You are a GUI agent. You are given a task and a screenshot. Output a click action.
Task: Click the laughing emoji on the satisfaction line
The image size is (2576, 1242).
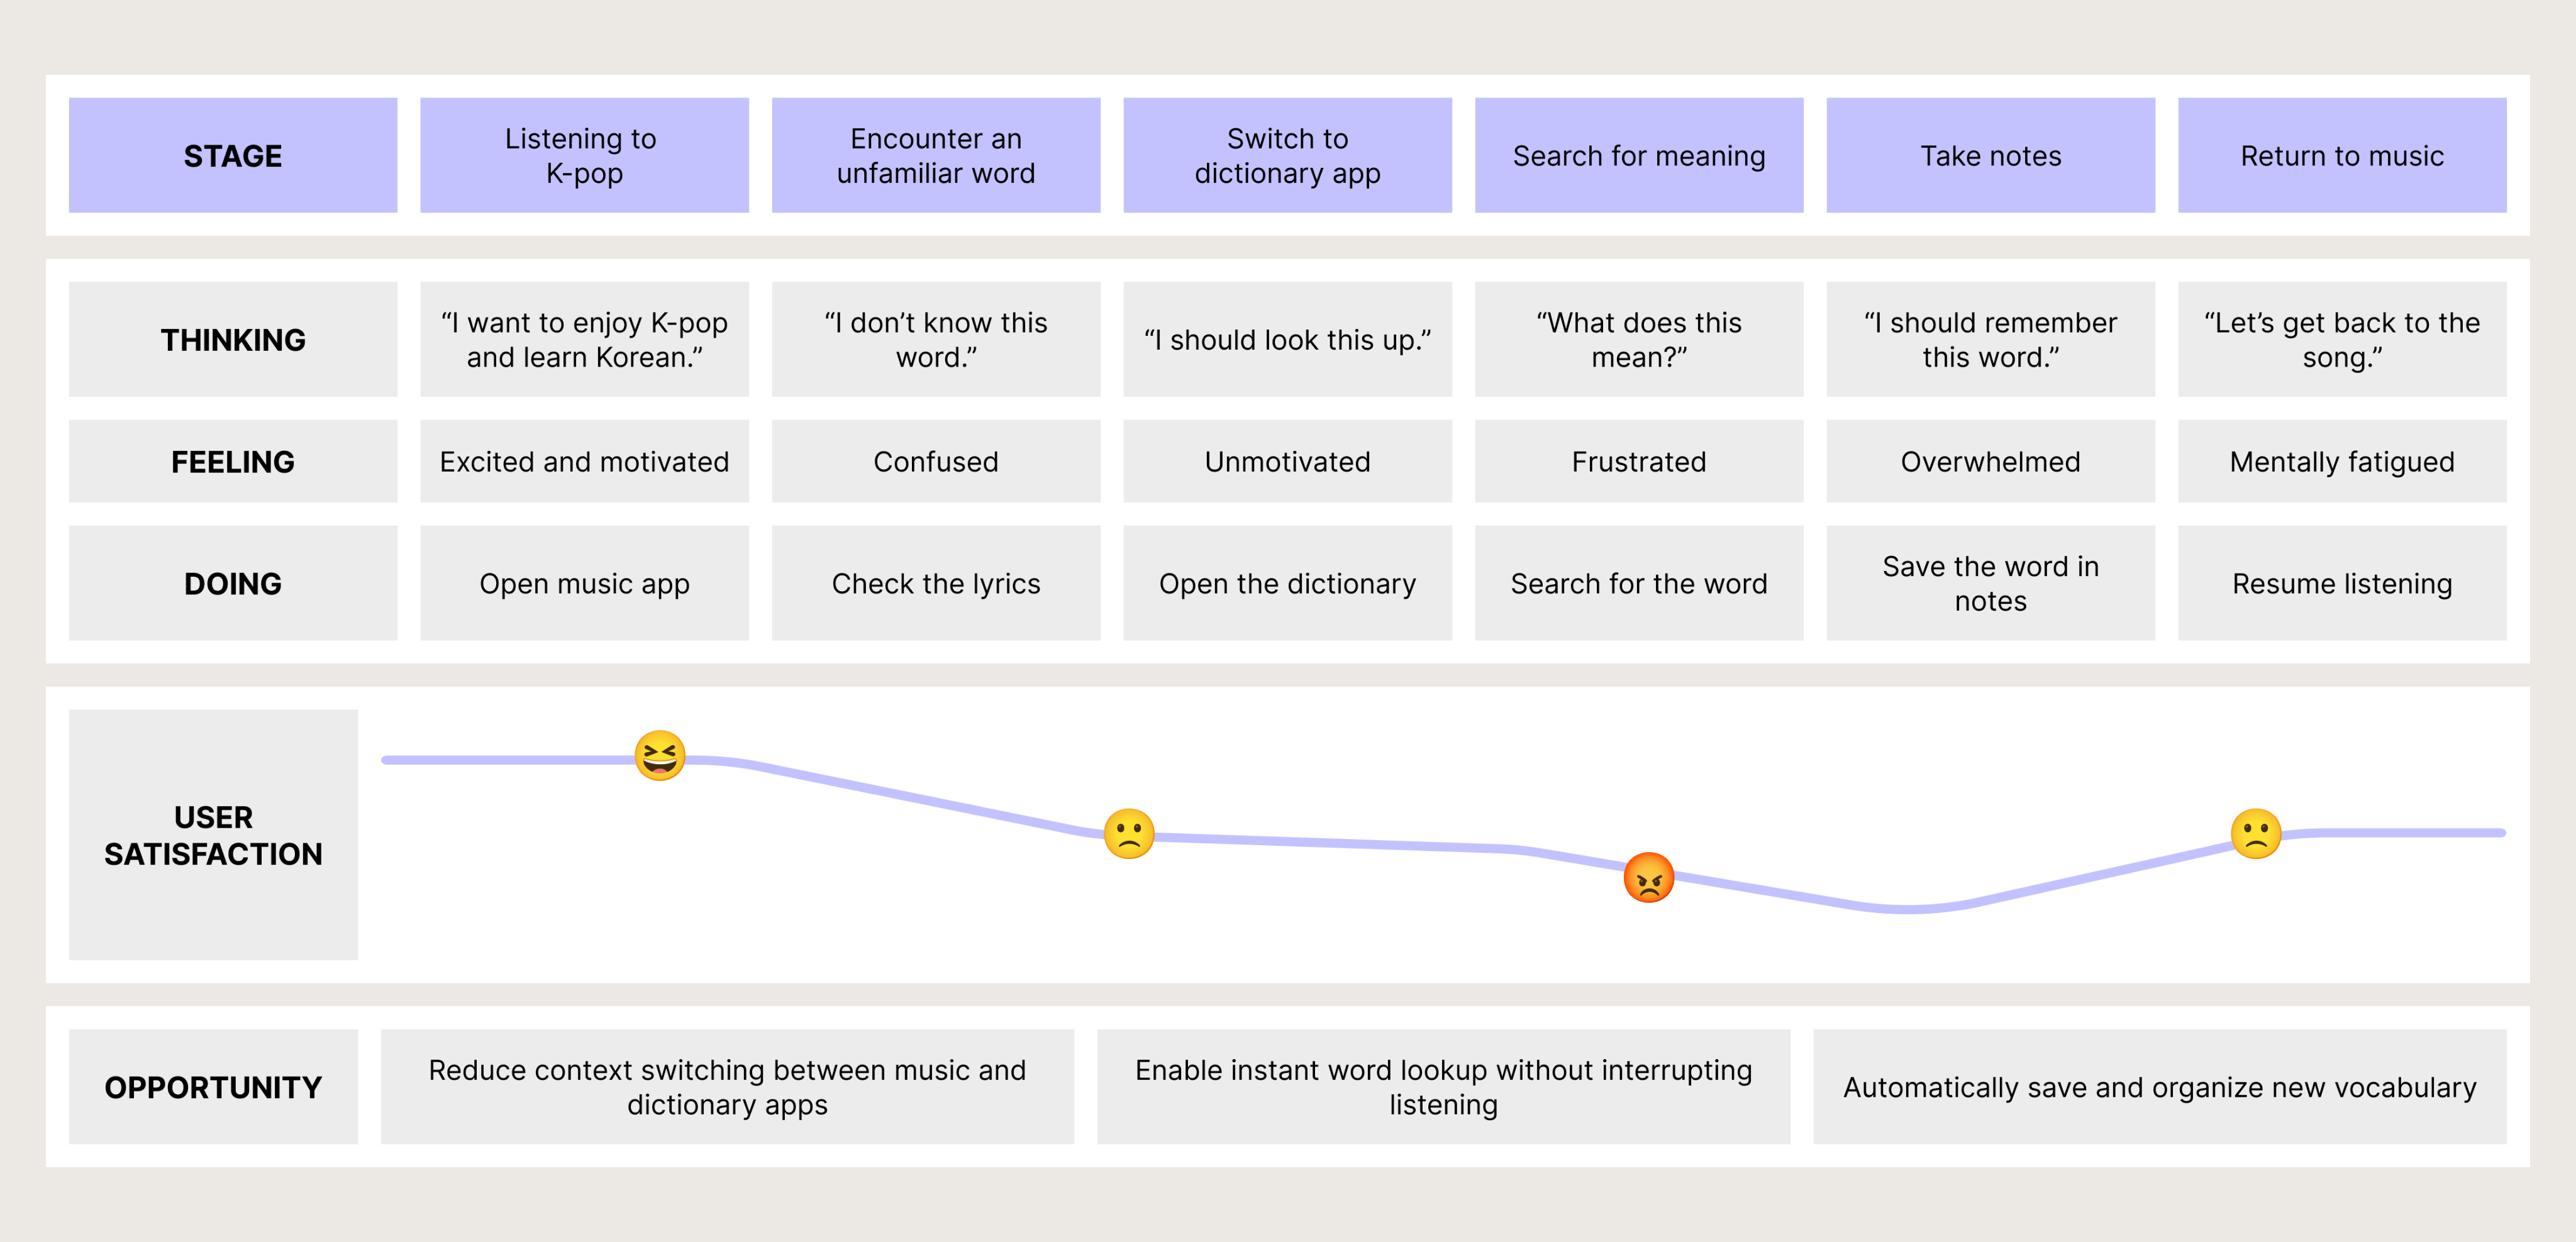point(660,755)
